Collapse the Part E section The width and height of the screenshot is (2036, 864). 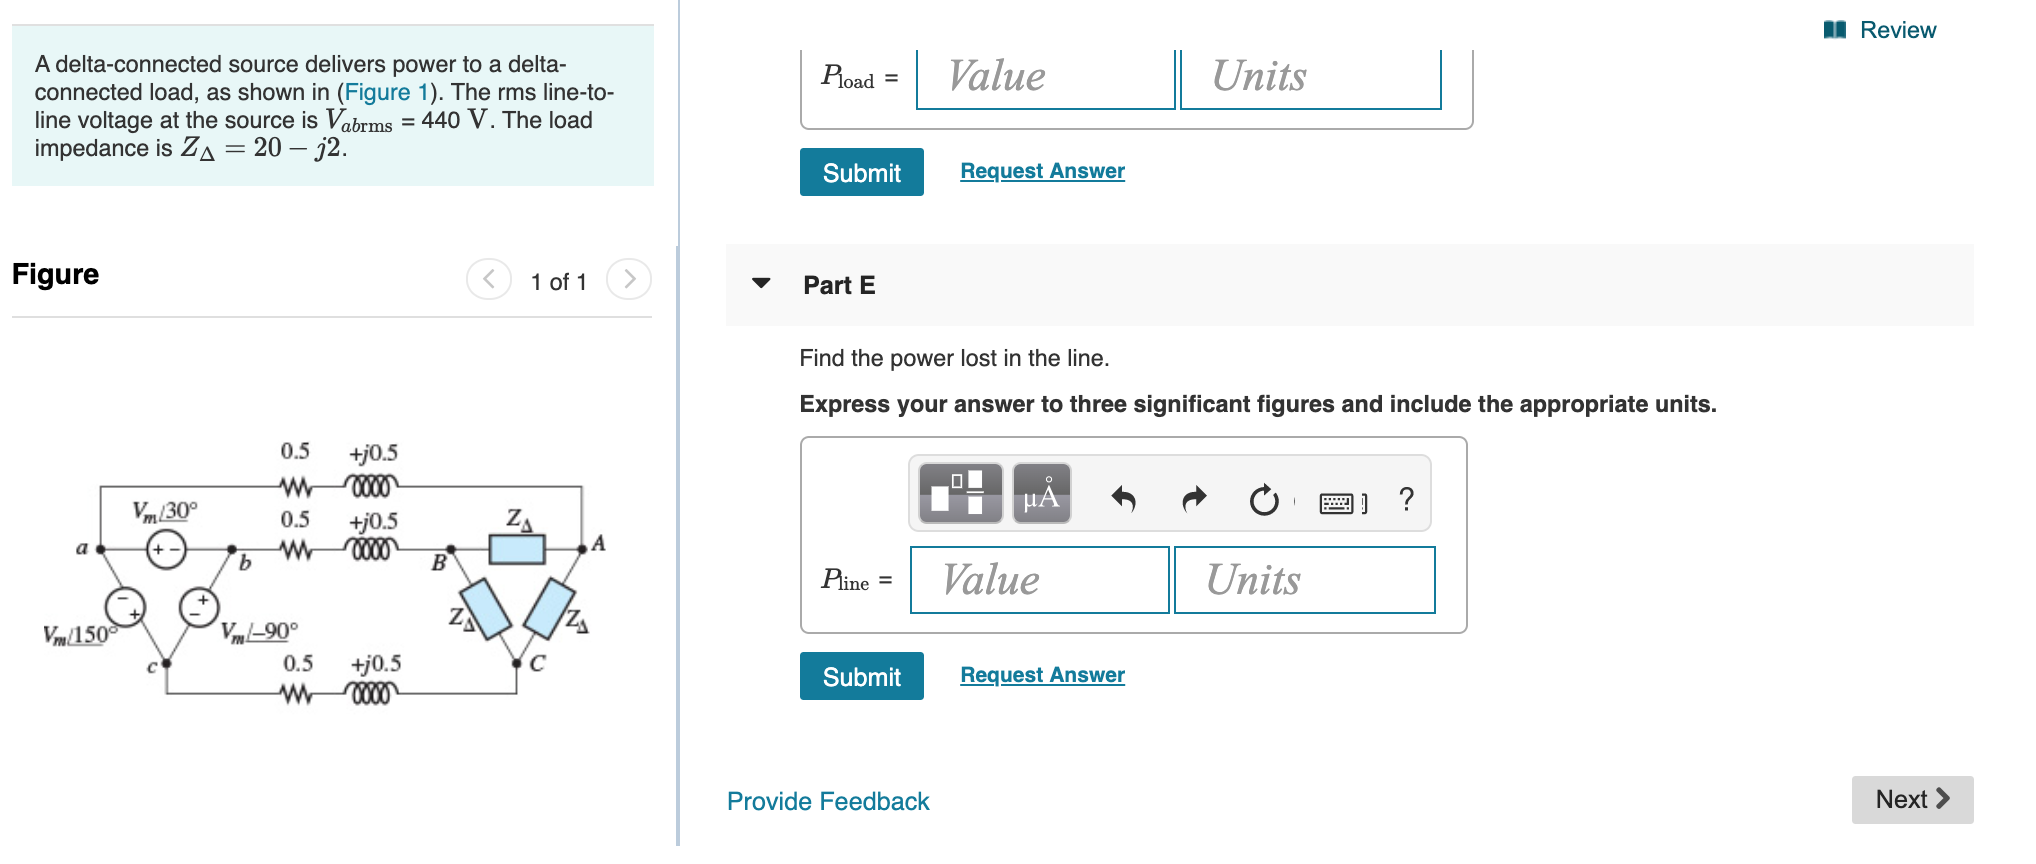pyautogui.click(x=761, y=284)
